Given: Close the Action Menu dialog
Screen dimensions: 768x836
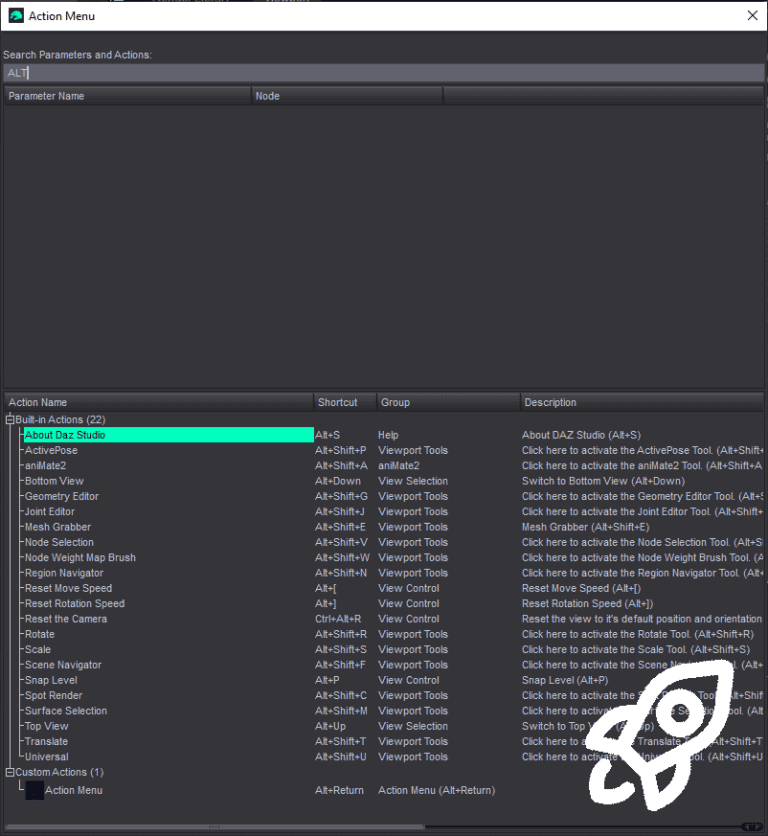Looking at the screenshot, I should click(753, 15).
